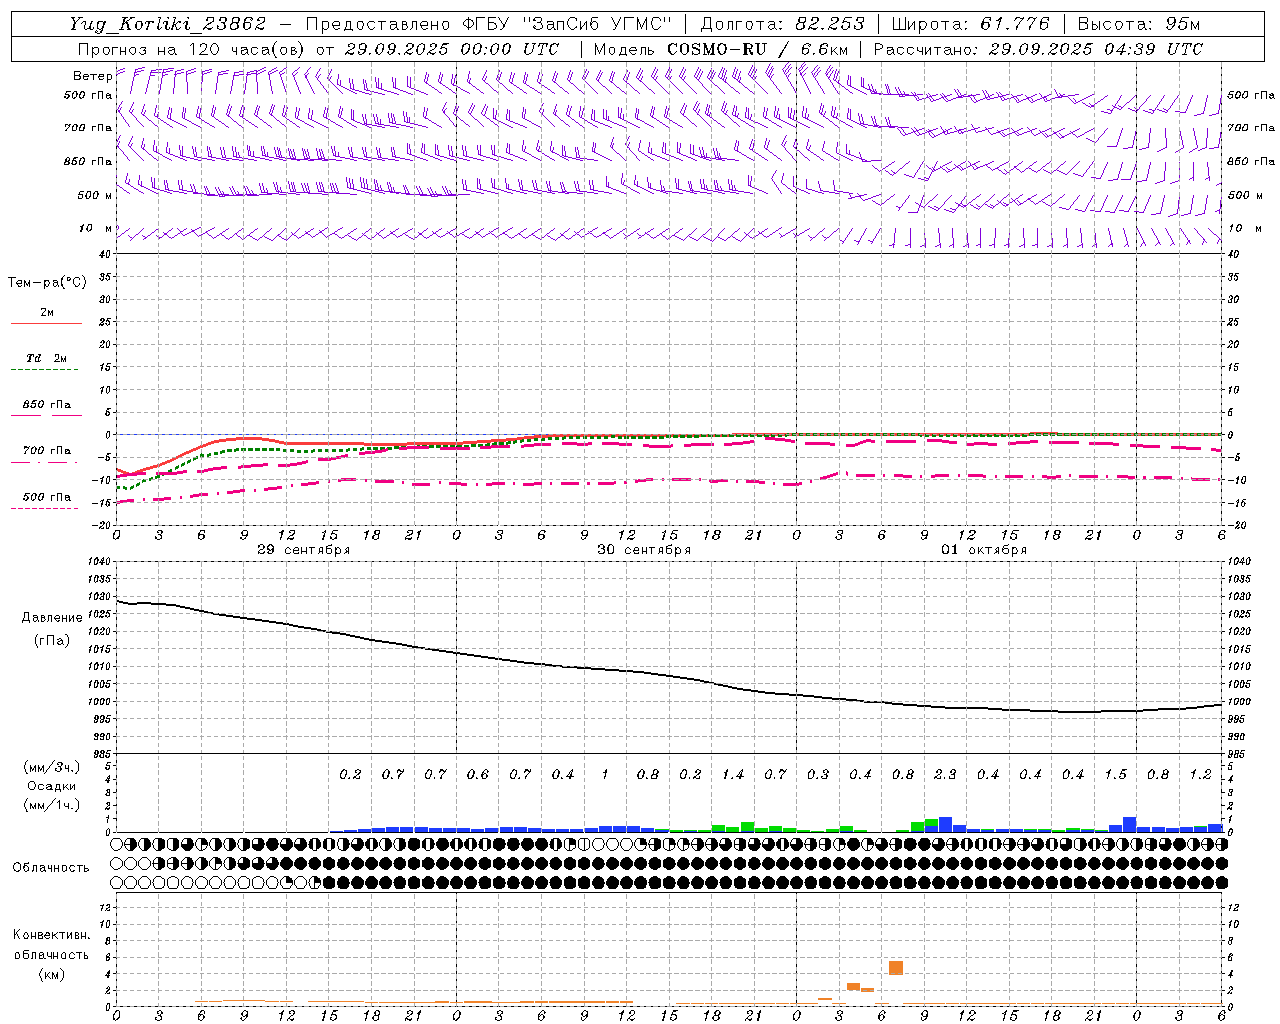Click the Рассчитано timestamp in header
This screenshot has height=1024, width=1280.
coord(1038,49)
